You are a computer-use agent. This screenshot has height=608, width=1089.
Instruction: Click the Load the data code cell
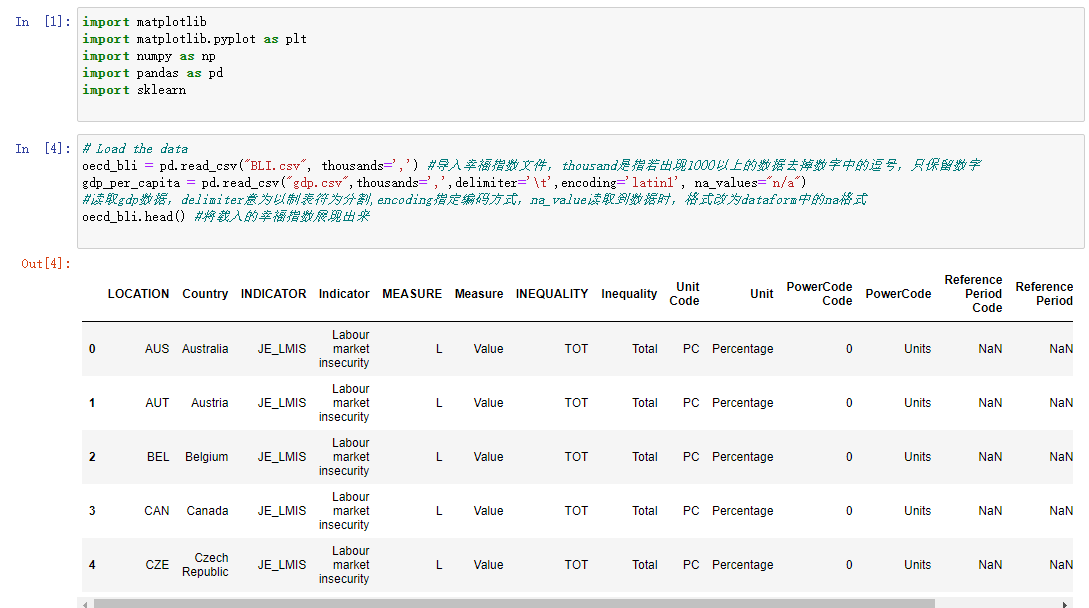pyautogui.click(x=581, y=191)
